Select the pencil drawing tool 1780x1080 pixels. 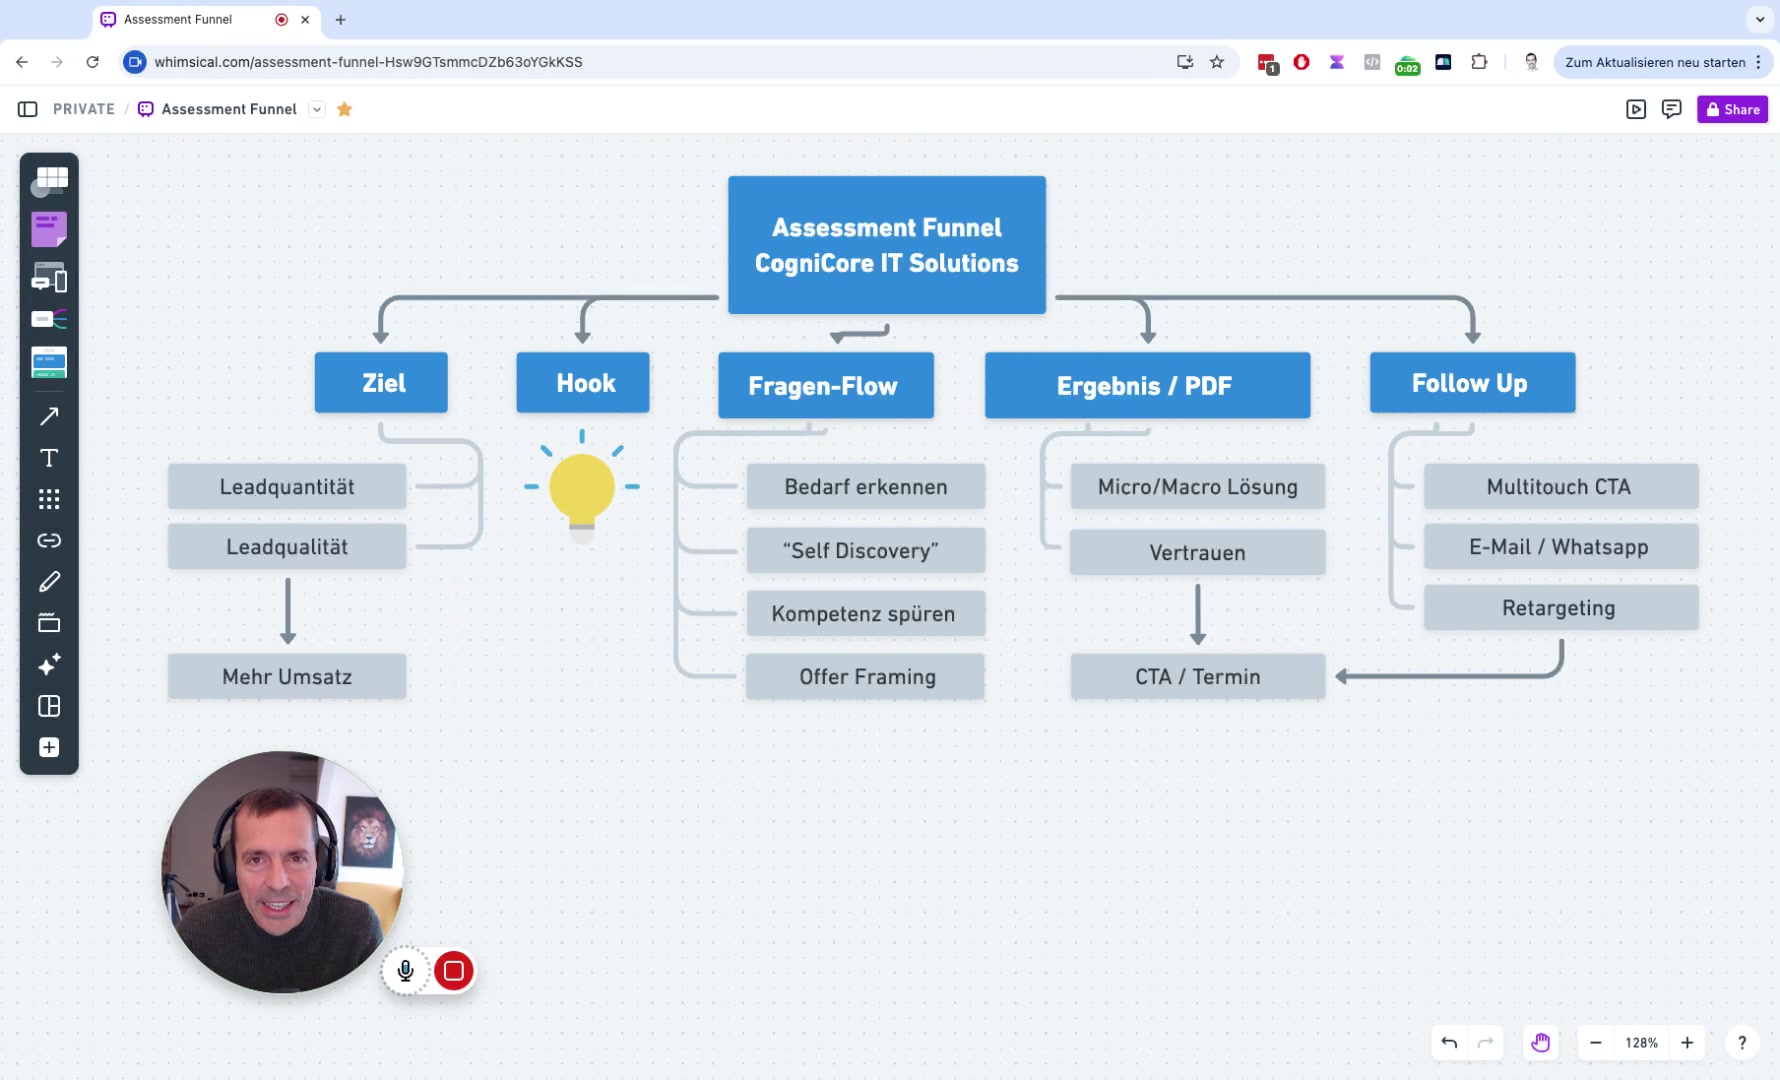tap(49, 582)
